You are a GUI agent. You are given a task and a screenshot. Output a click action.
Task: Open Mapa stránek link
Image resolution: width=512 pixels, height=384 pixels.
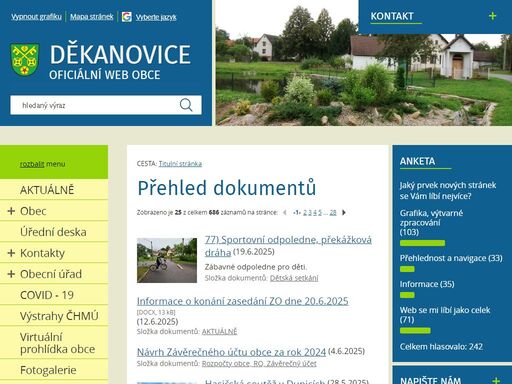92,17
